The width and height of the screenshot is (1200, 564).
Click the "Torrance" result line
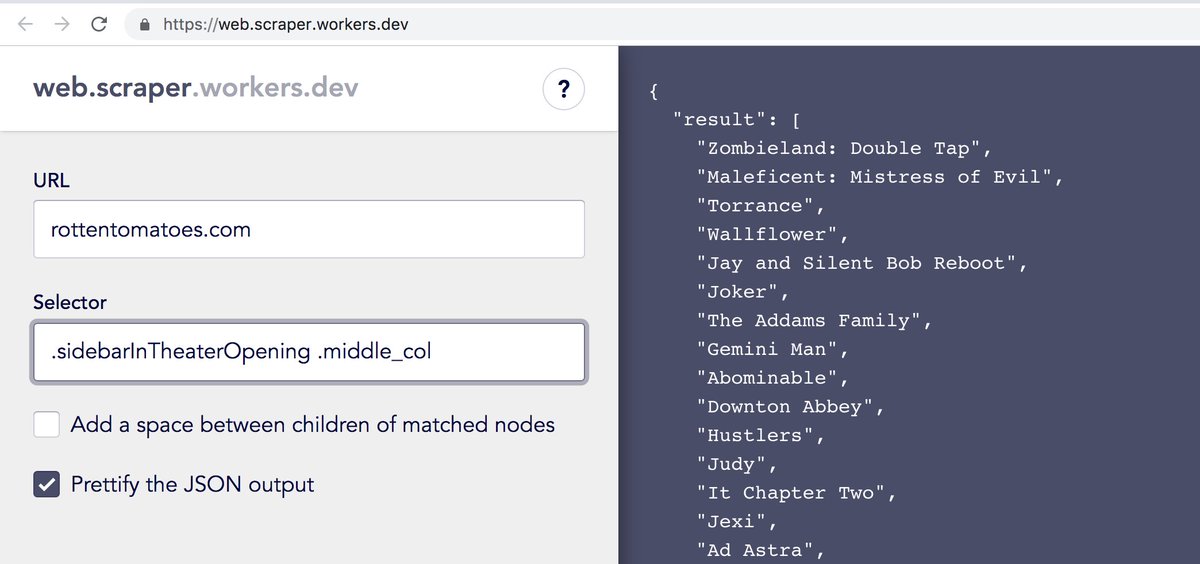[761, 206]
